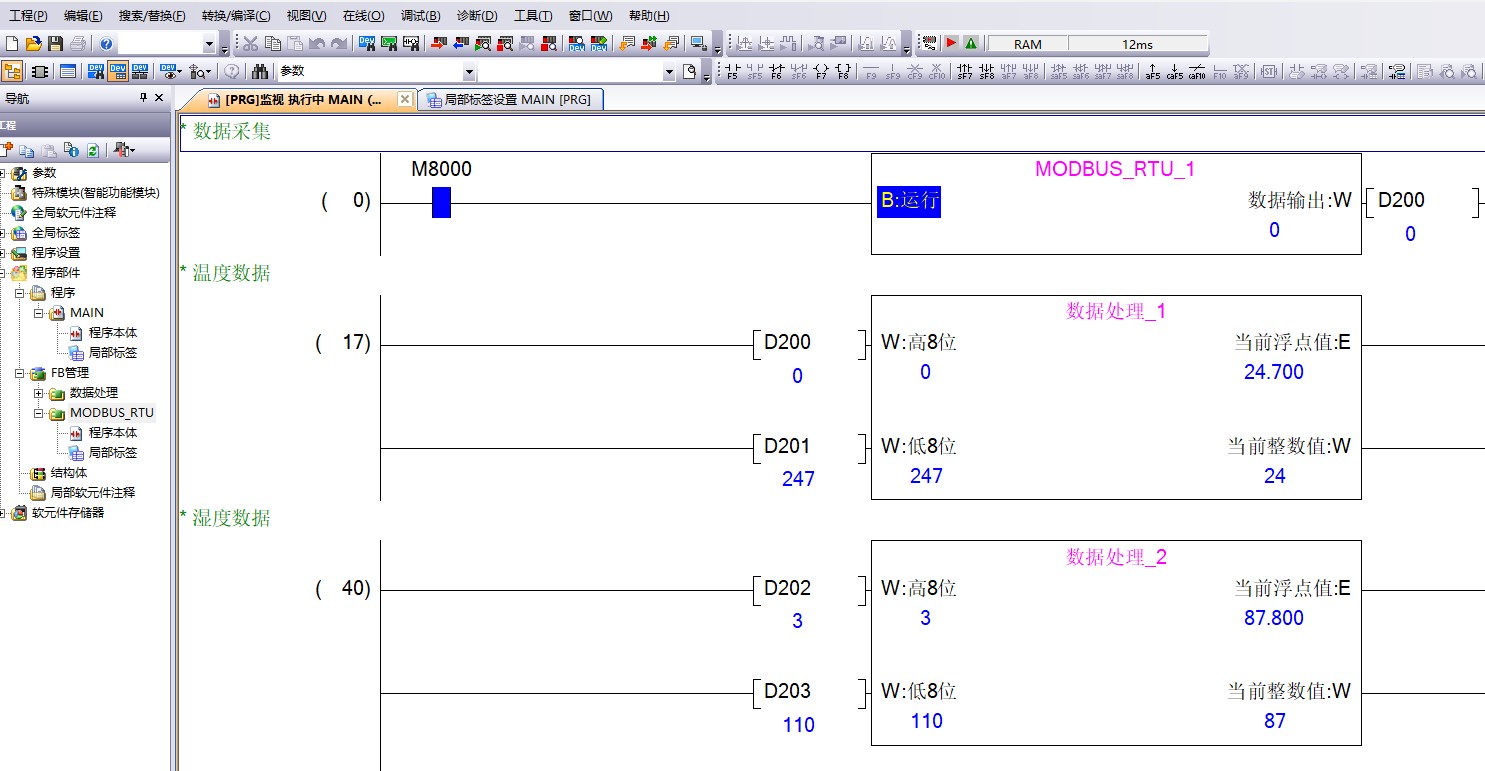
Task: Open the 在线(O) menu
Action: pos(363,16)
